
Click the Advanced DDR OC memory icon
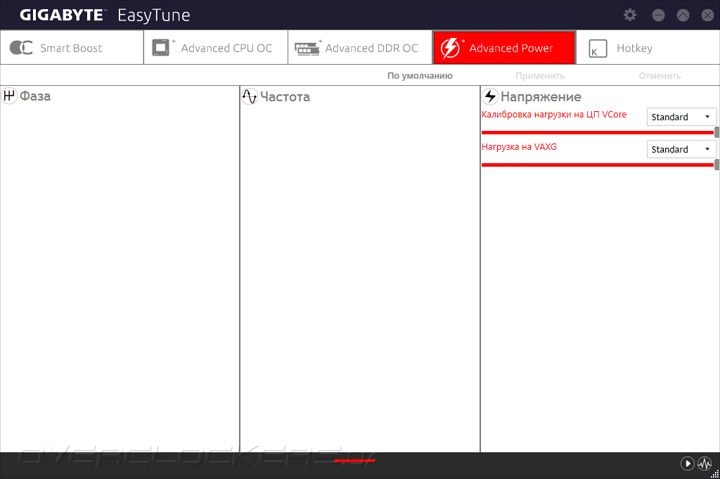click(x=307, y=48)
